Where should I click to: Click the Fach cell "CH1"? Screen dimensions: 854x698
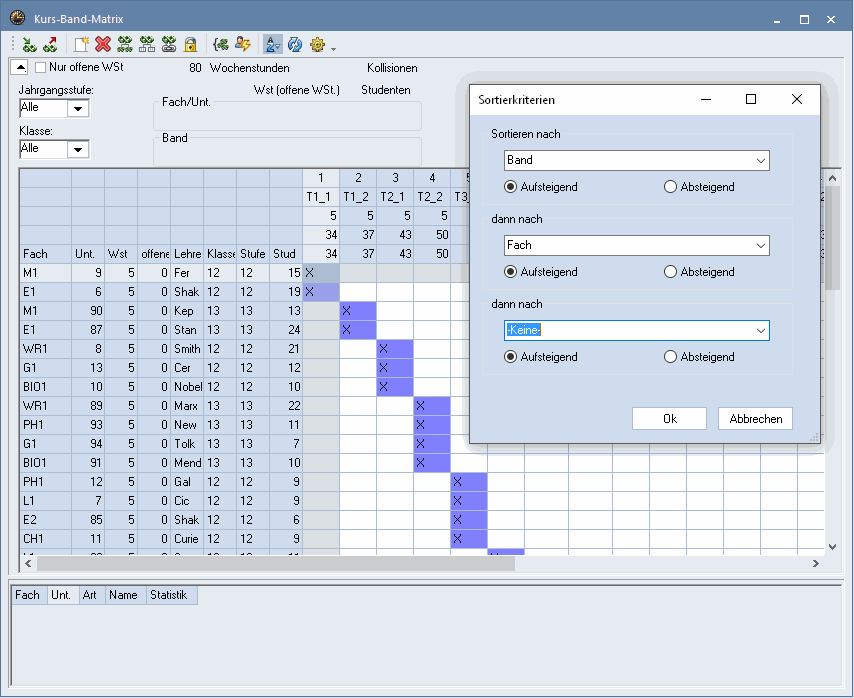(x=46, y=539)
